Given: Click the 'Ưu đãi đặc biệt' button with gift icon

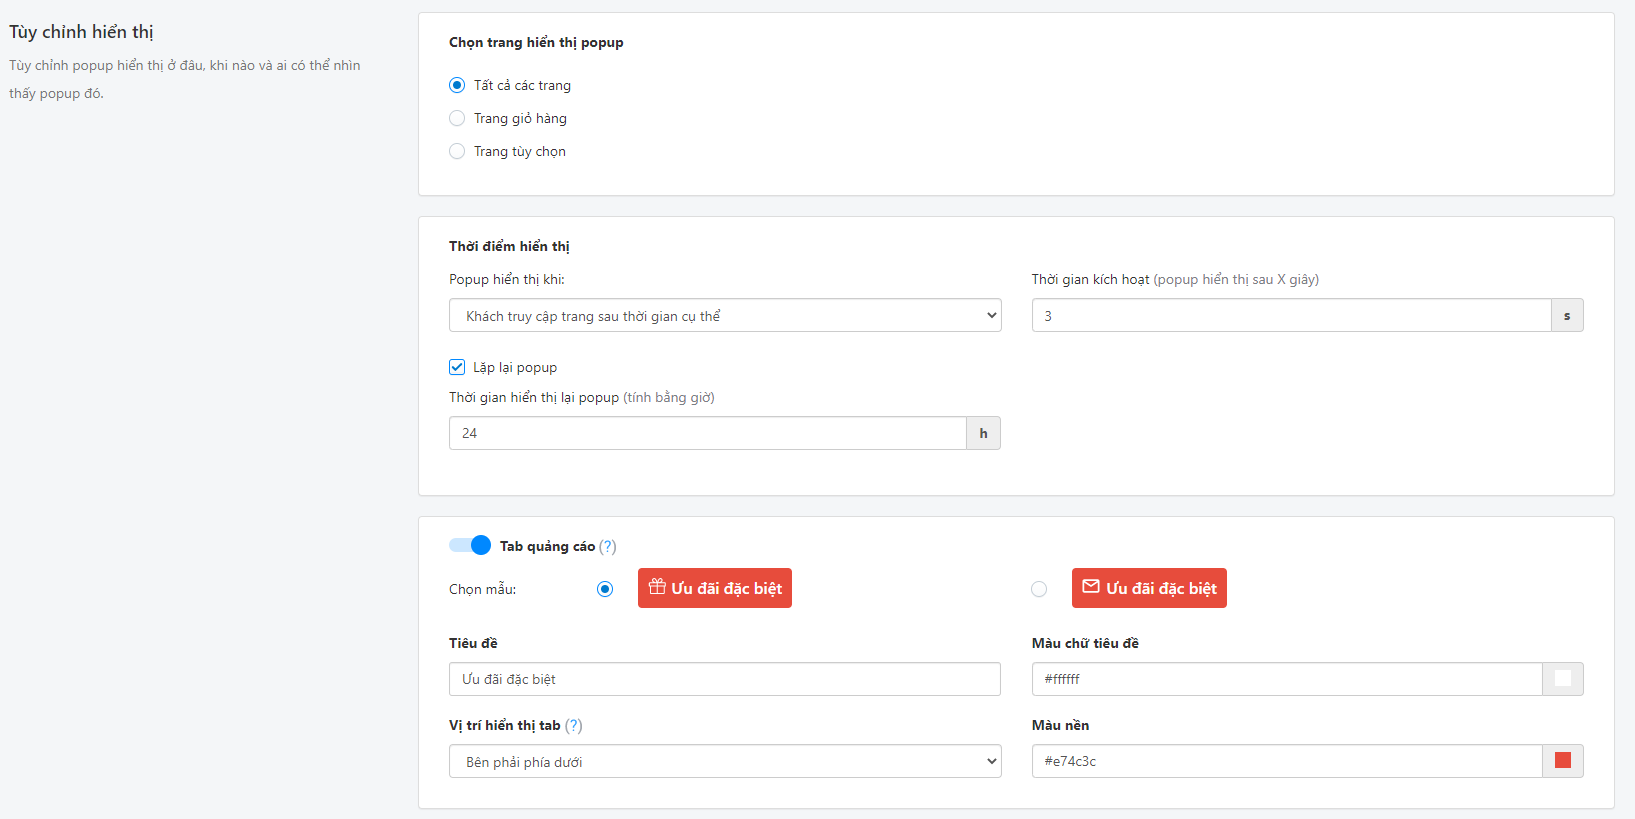Looking at the screenshot, I should (715, 588).
